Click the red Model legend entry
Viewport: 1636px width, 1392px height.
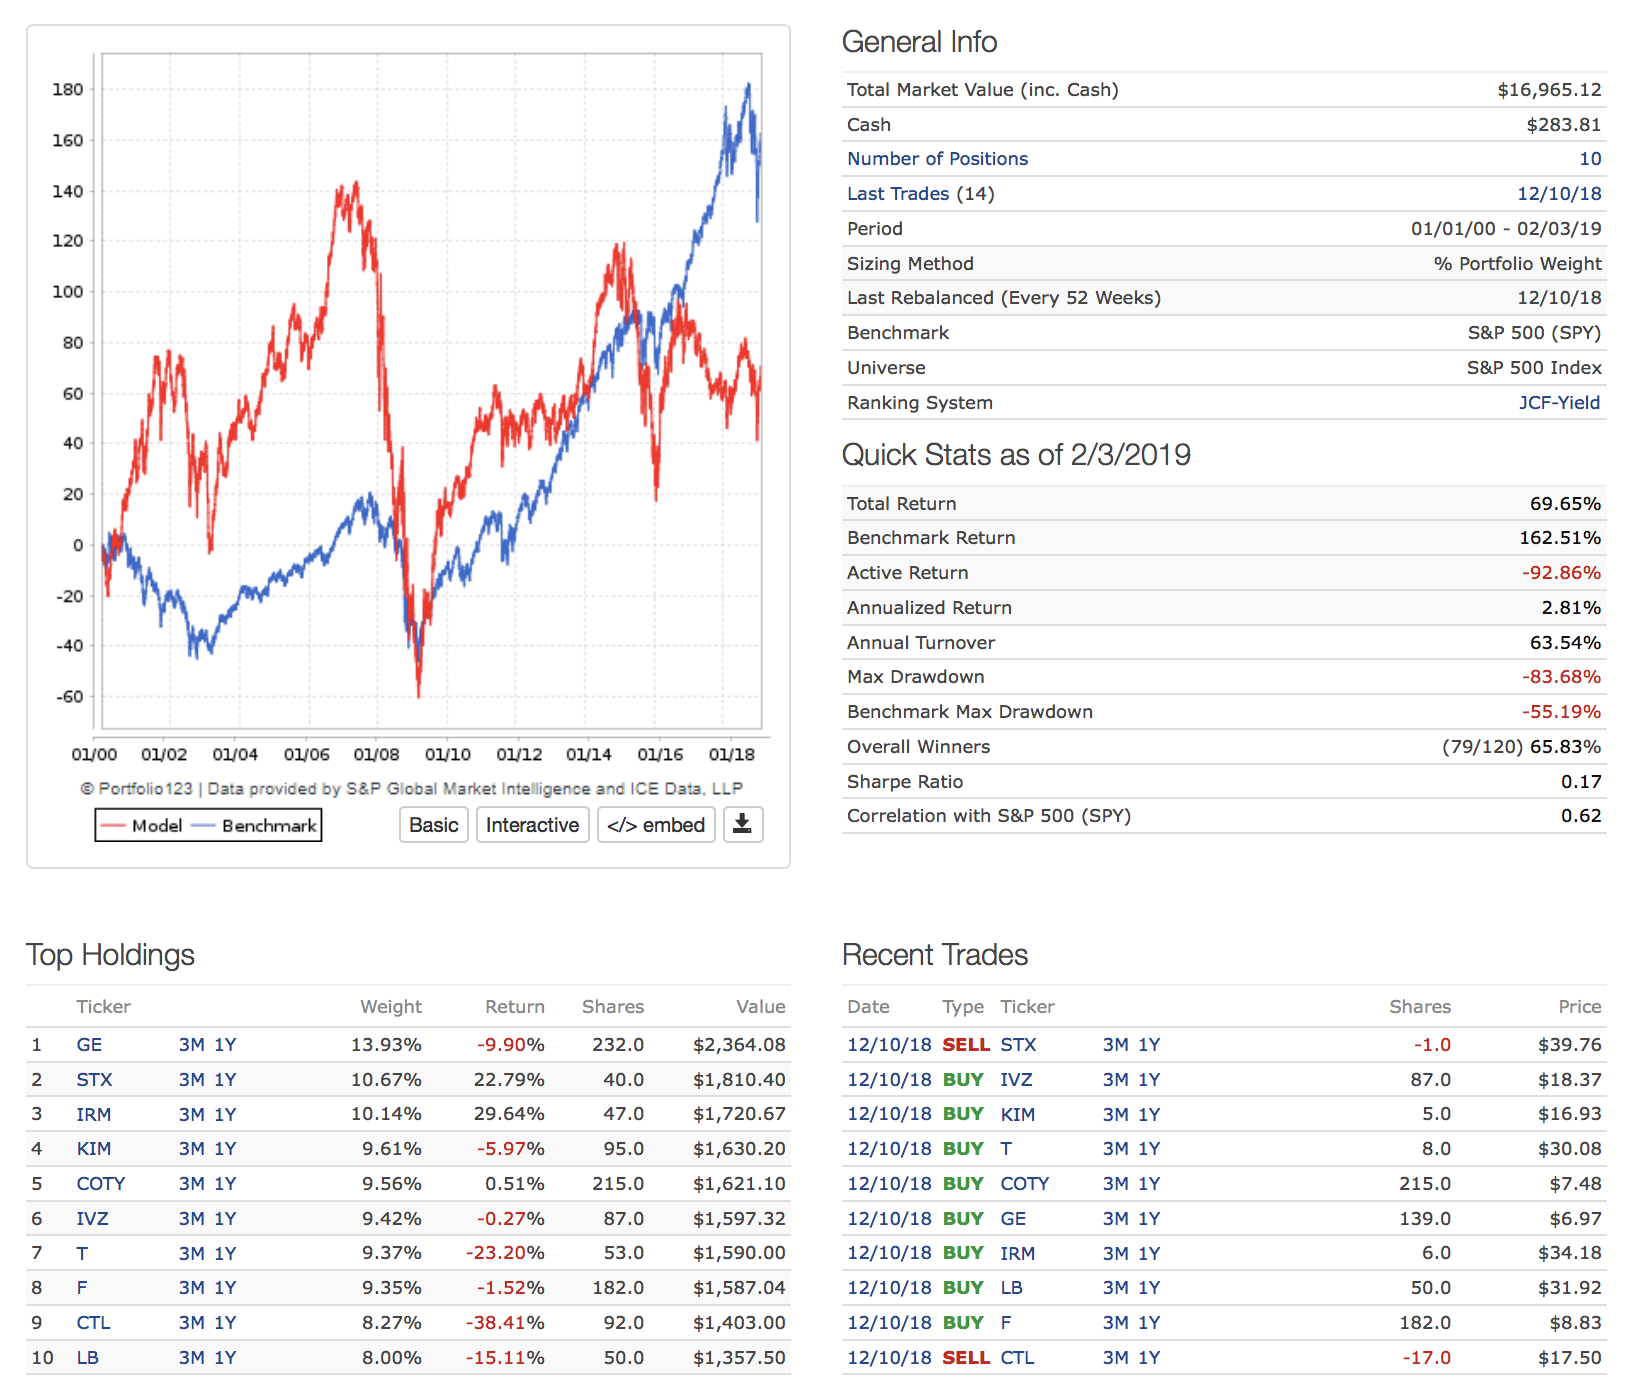click(x=143, y=826)
